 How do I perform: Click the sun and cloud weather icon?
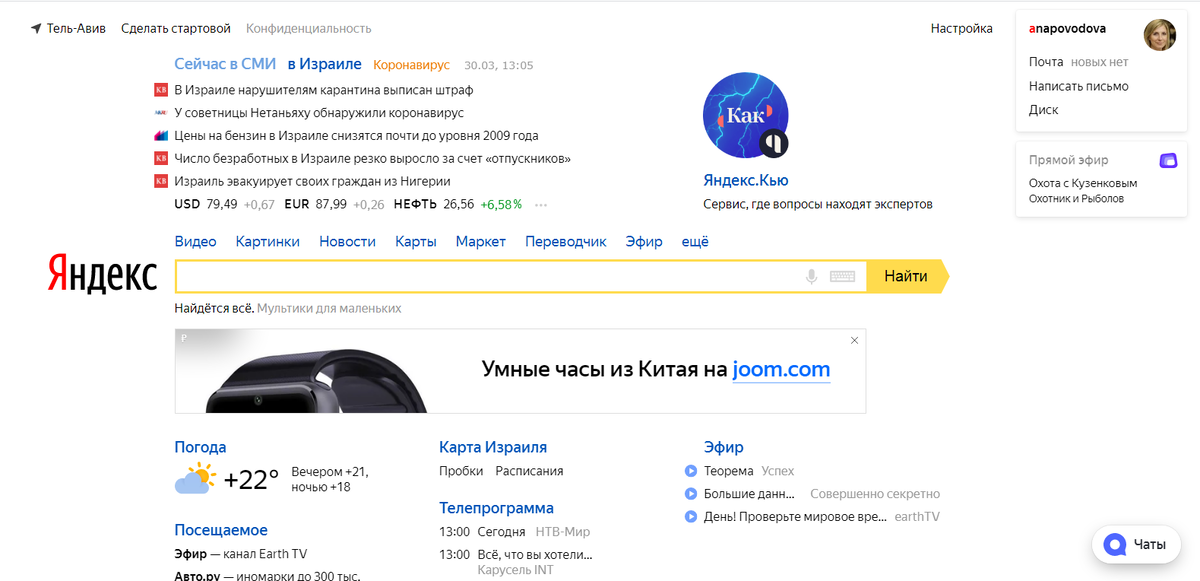[195, 478]
